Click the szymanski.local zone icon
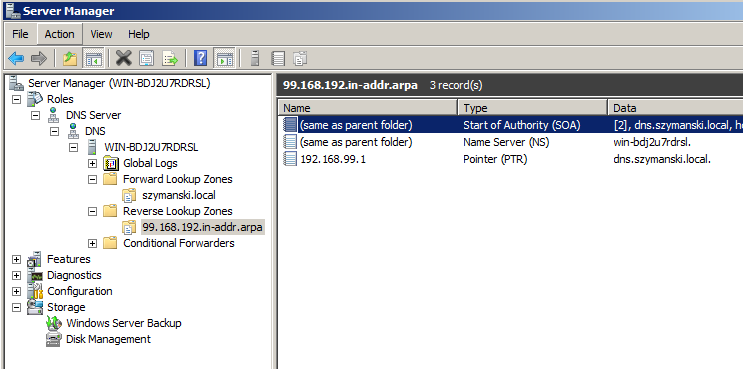The image size is (743, 369). pos(129,196)
